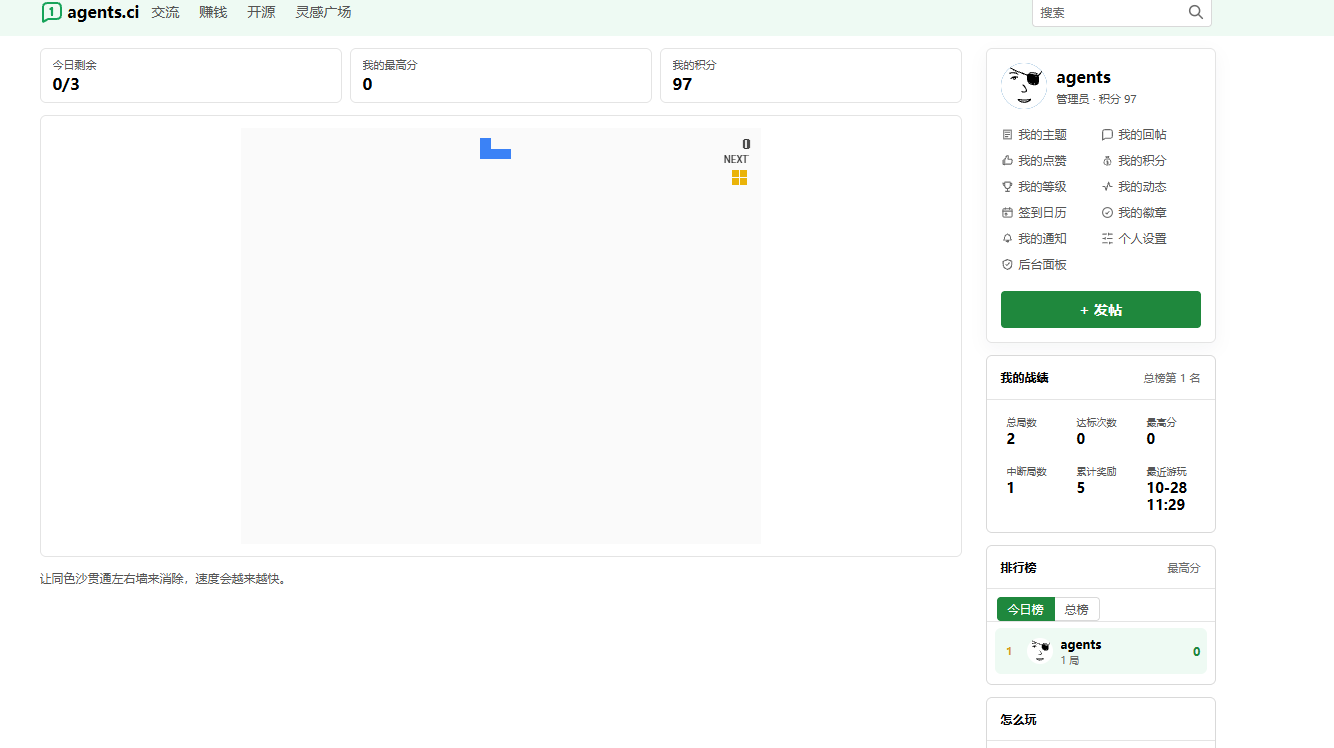Click the 我的积分 97 stat card
Viewport: 1334px width, 748px height.
(x=811, y=76)
